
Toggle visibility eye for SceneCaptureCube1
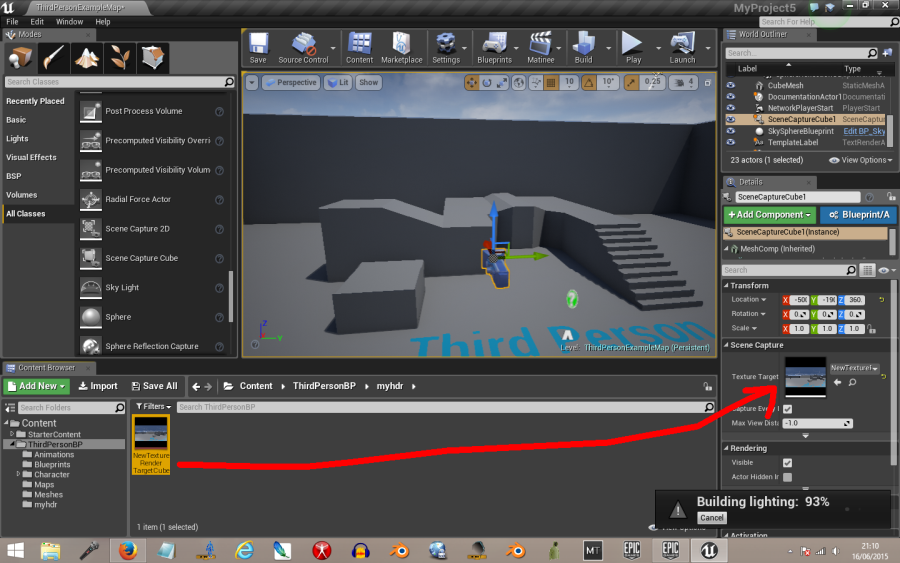pyautogui.click(x=731, y=119)
